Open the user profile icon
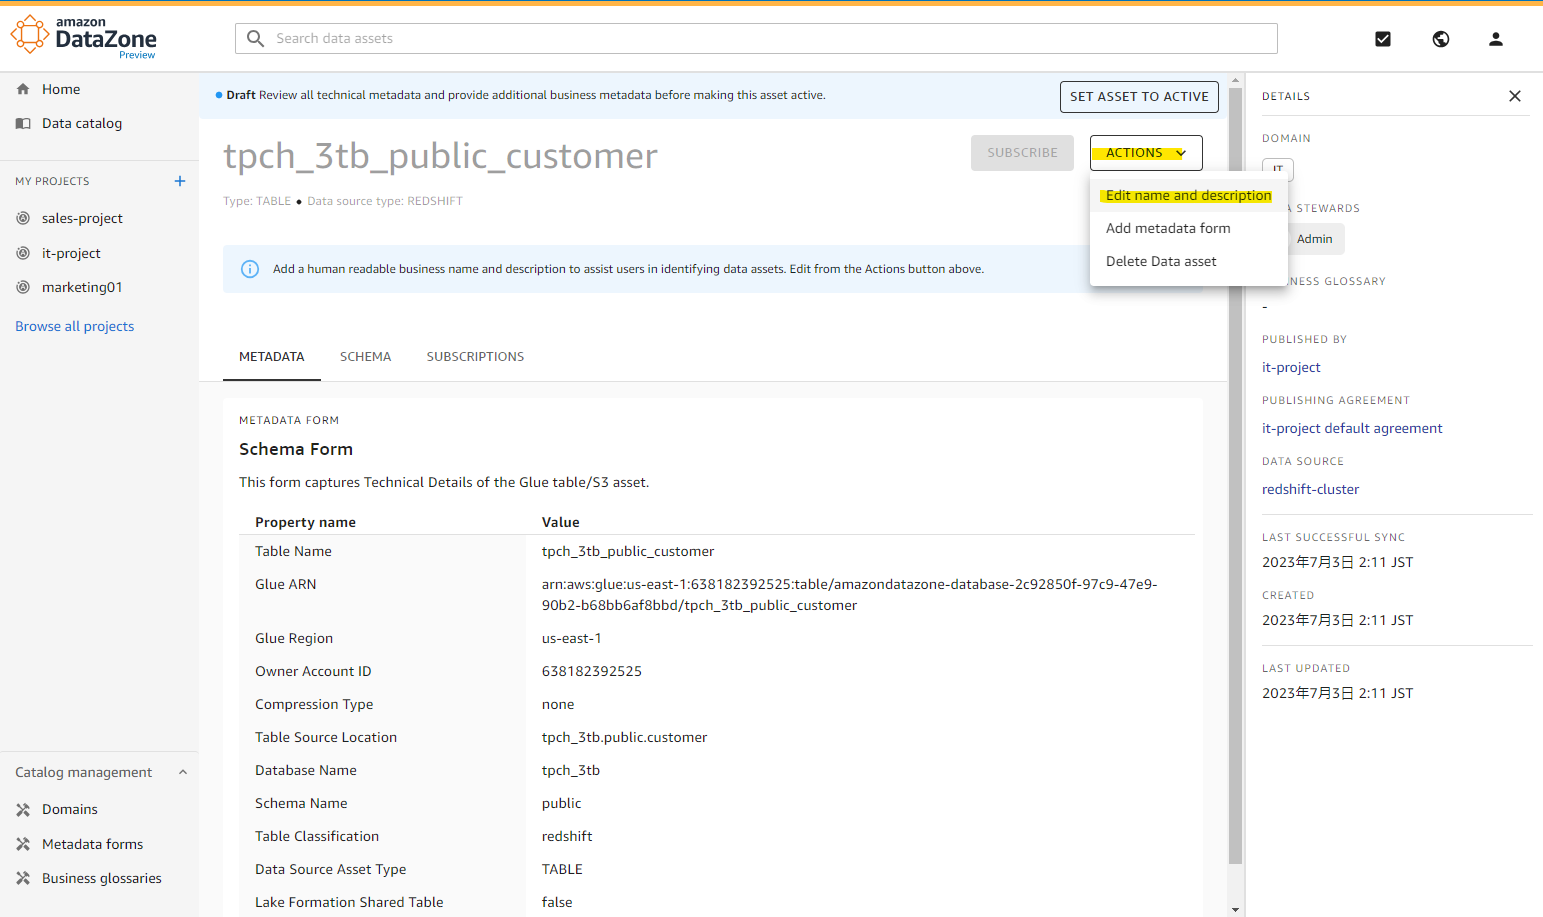The width and height of the screenshot is (1543, 917). click(1496, 39)
